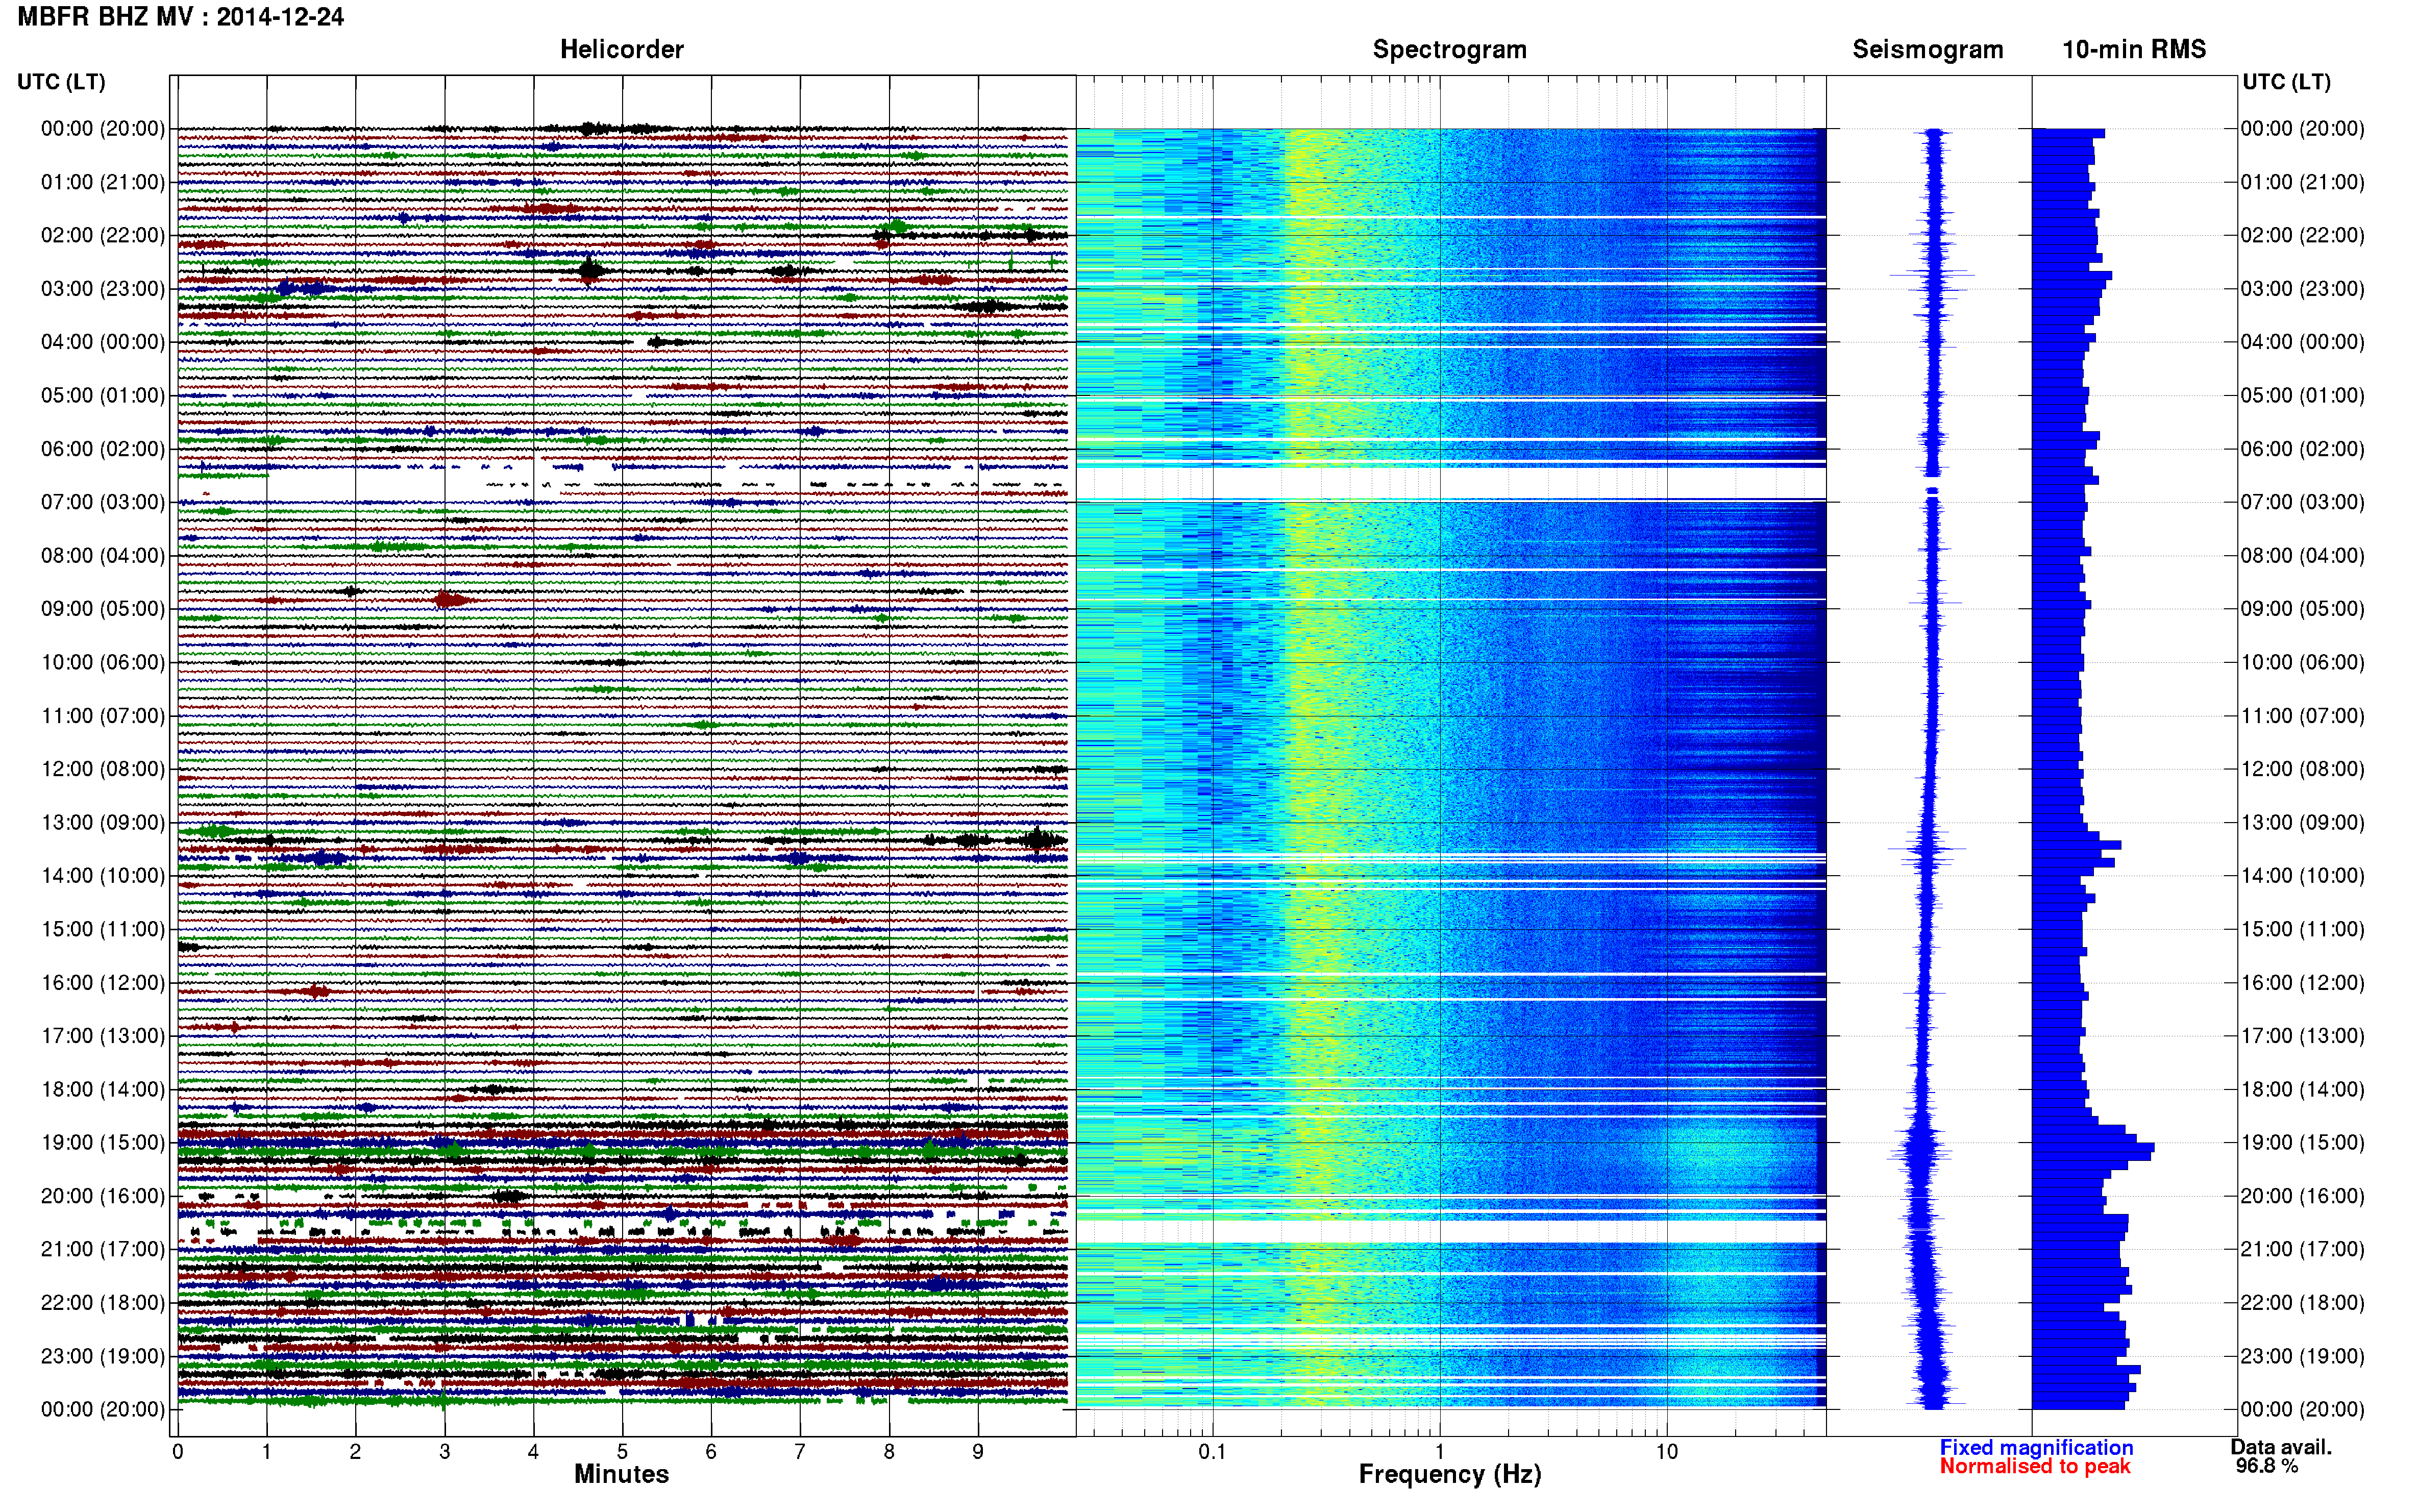Image resolution: width=2419 pixels, height=1512 pixels.
Task: Click the '0' tick on the Minutes axis
Action: (x=177, y=1452)
